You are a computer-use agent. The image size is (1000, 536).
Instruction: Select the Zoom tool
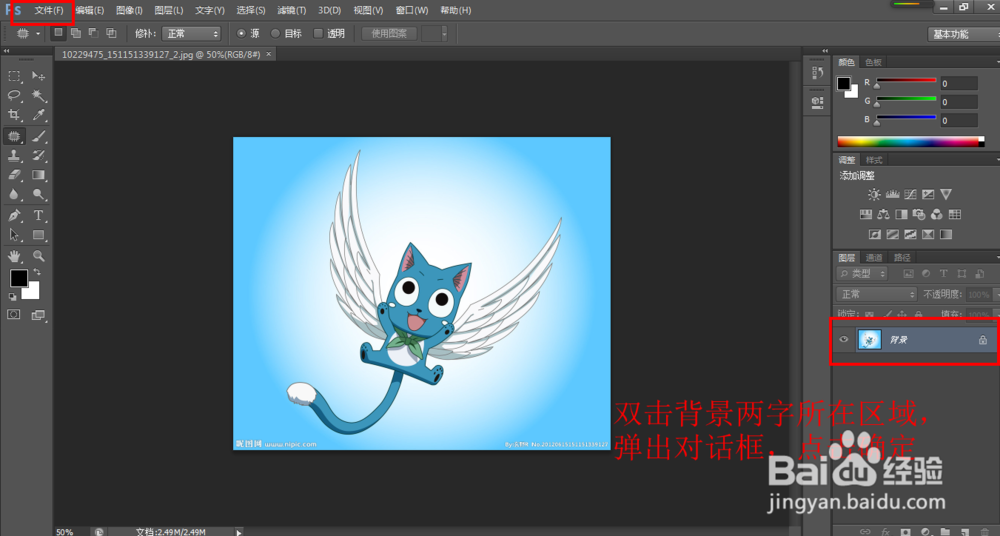[38, 257]
